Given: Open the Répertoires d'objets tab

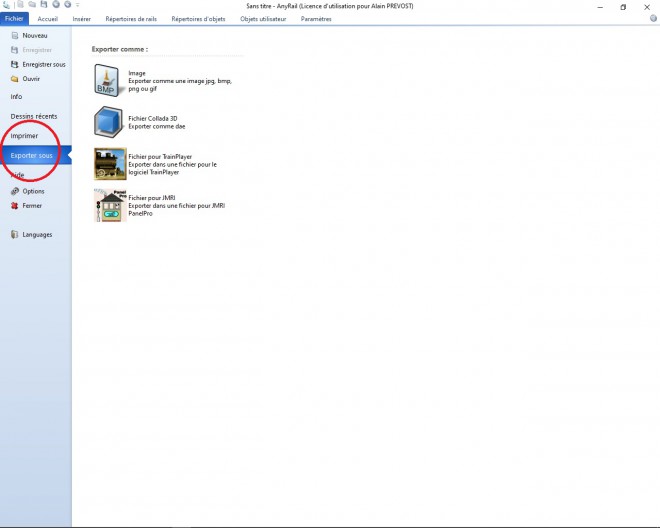Looking at the screenshot, I should coord(198,19).
